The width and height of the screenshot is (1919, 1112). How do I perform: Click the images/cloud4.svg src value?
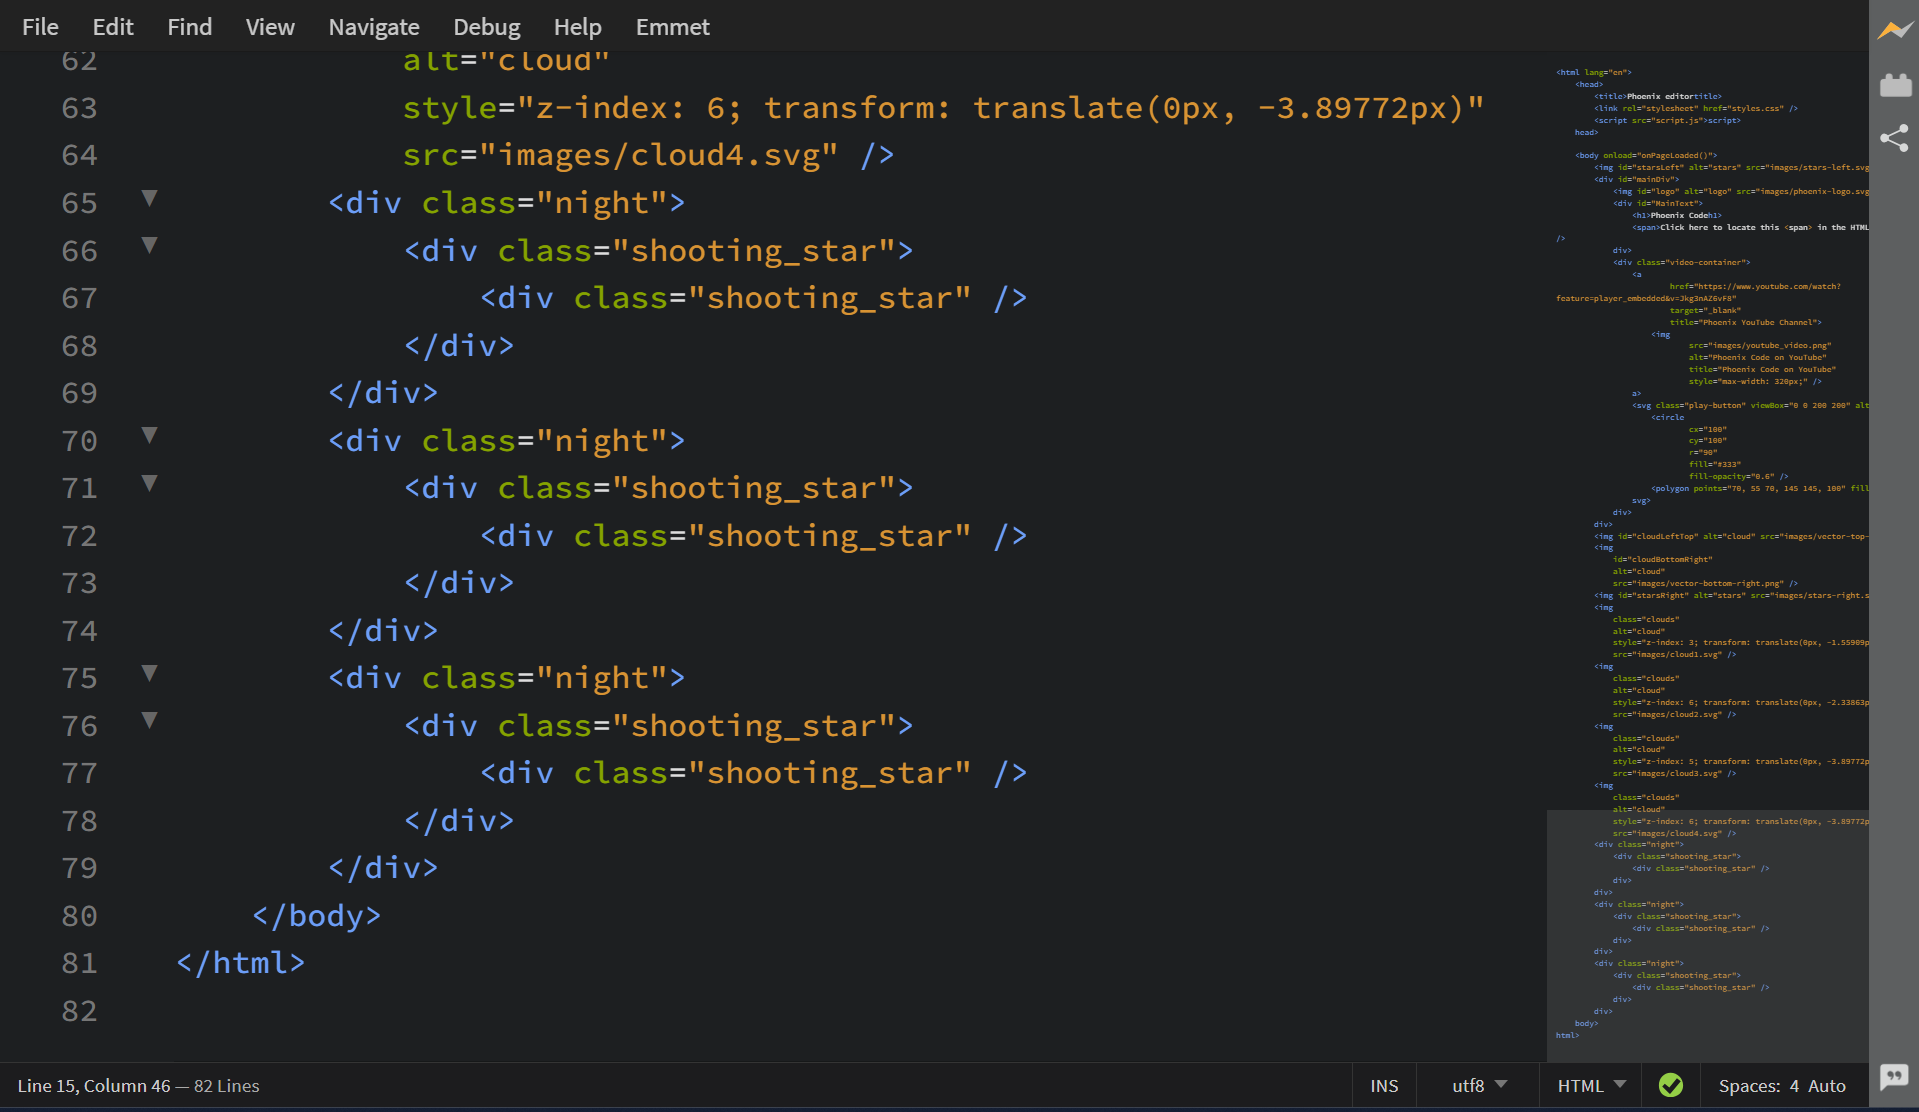(658, 155)
